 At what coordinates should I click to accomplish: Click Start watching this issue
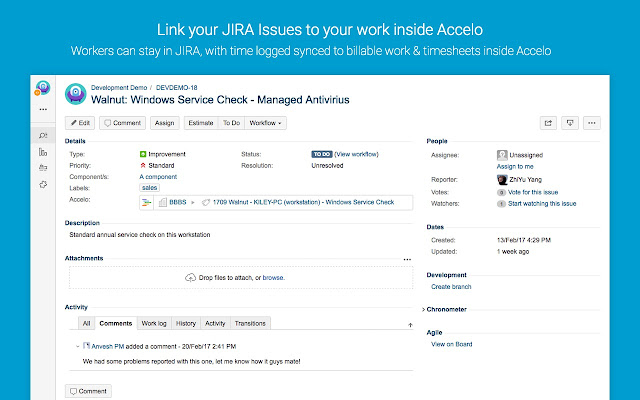point(542,204)
